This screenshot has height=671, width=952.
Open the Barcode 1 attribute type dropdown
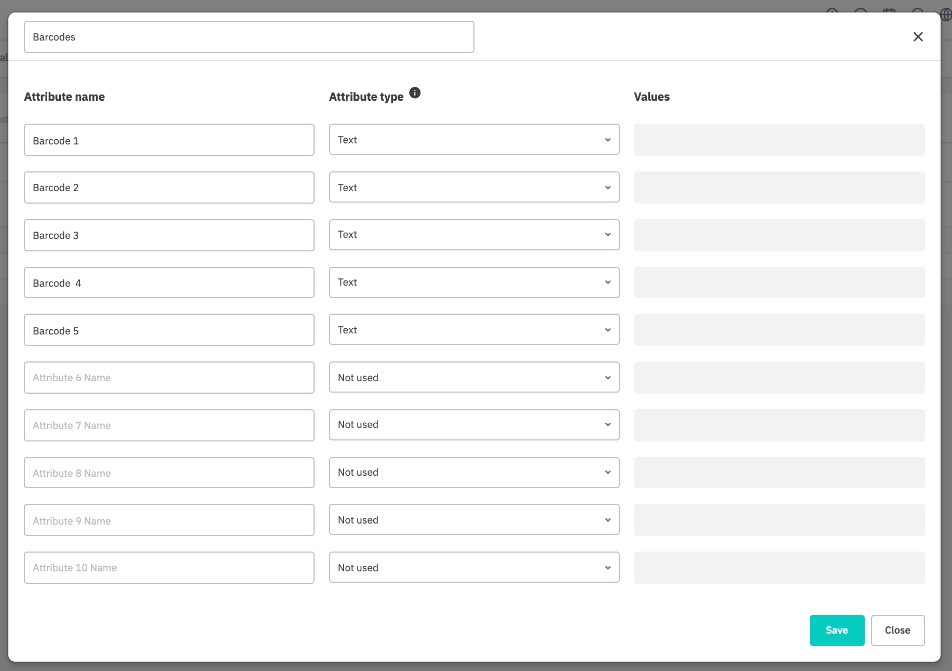coord(474,140)
